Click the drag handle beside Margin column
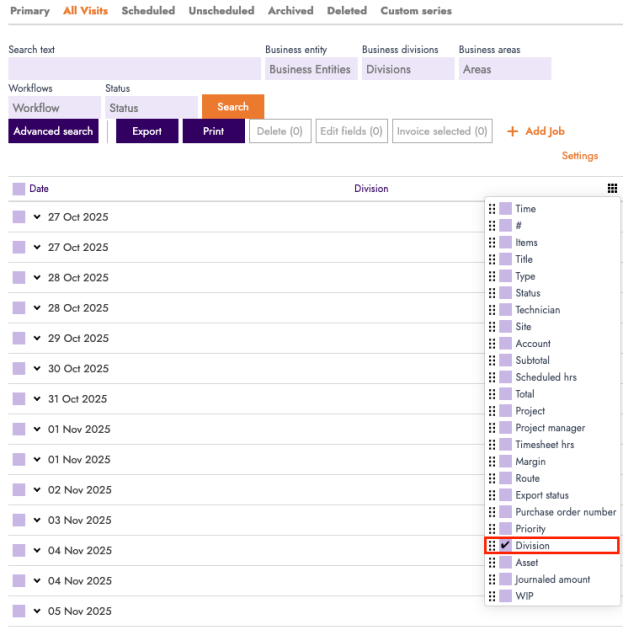 tap(492, 462)
